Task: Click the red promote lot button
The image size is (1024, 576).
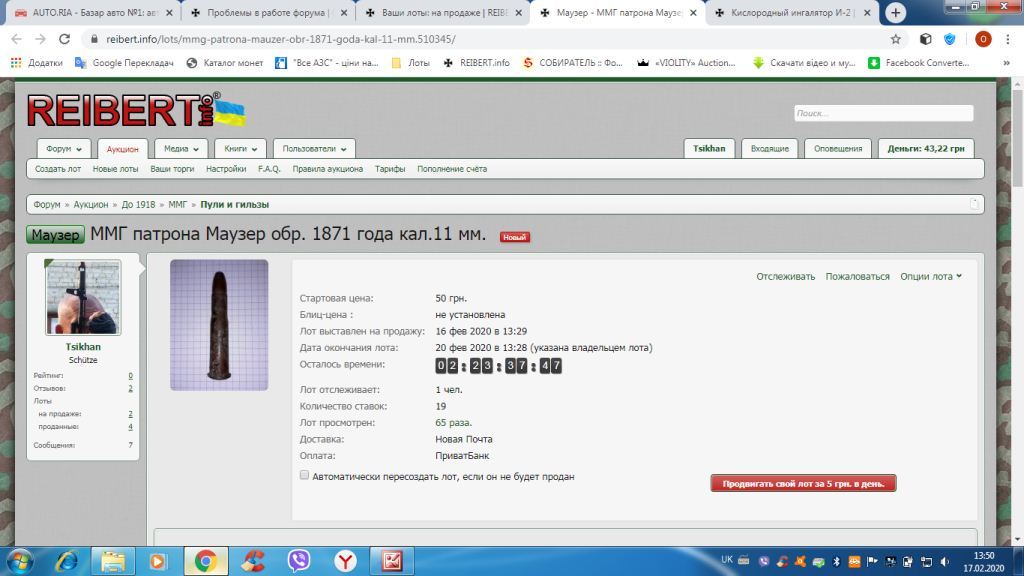Action: click(803, 483)
